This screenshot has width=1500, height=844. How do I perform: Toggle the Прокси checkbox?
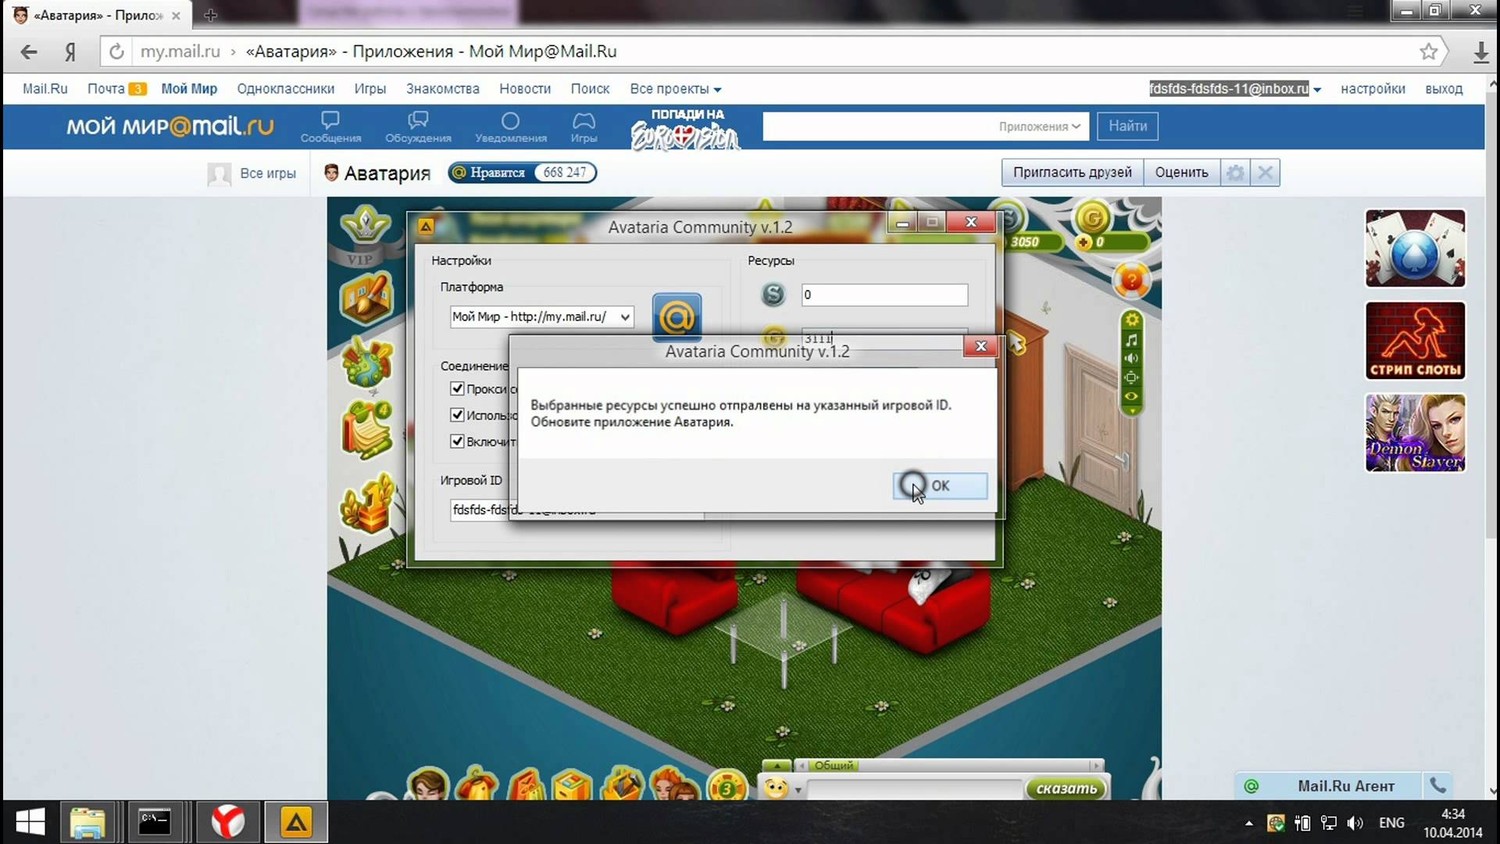click(x=457, y=389)
